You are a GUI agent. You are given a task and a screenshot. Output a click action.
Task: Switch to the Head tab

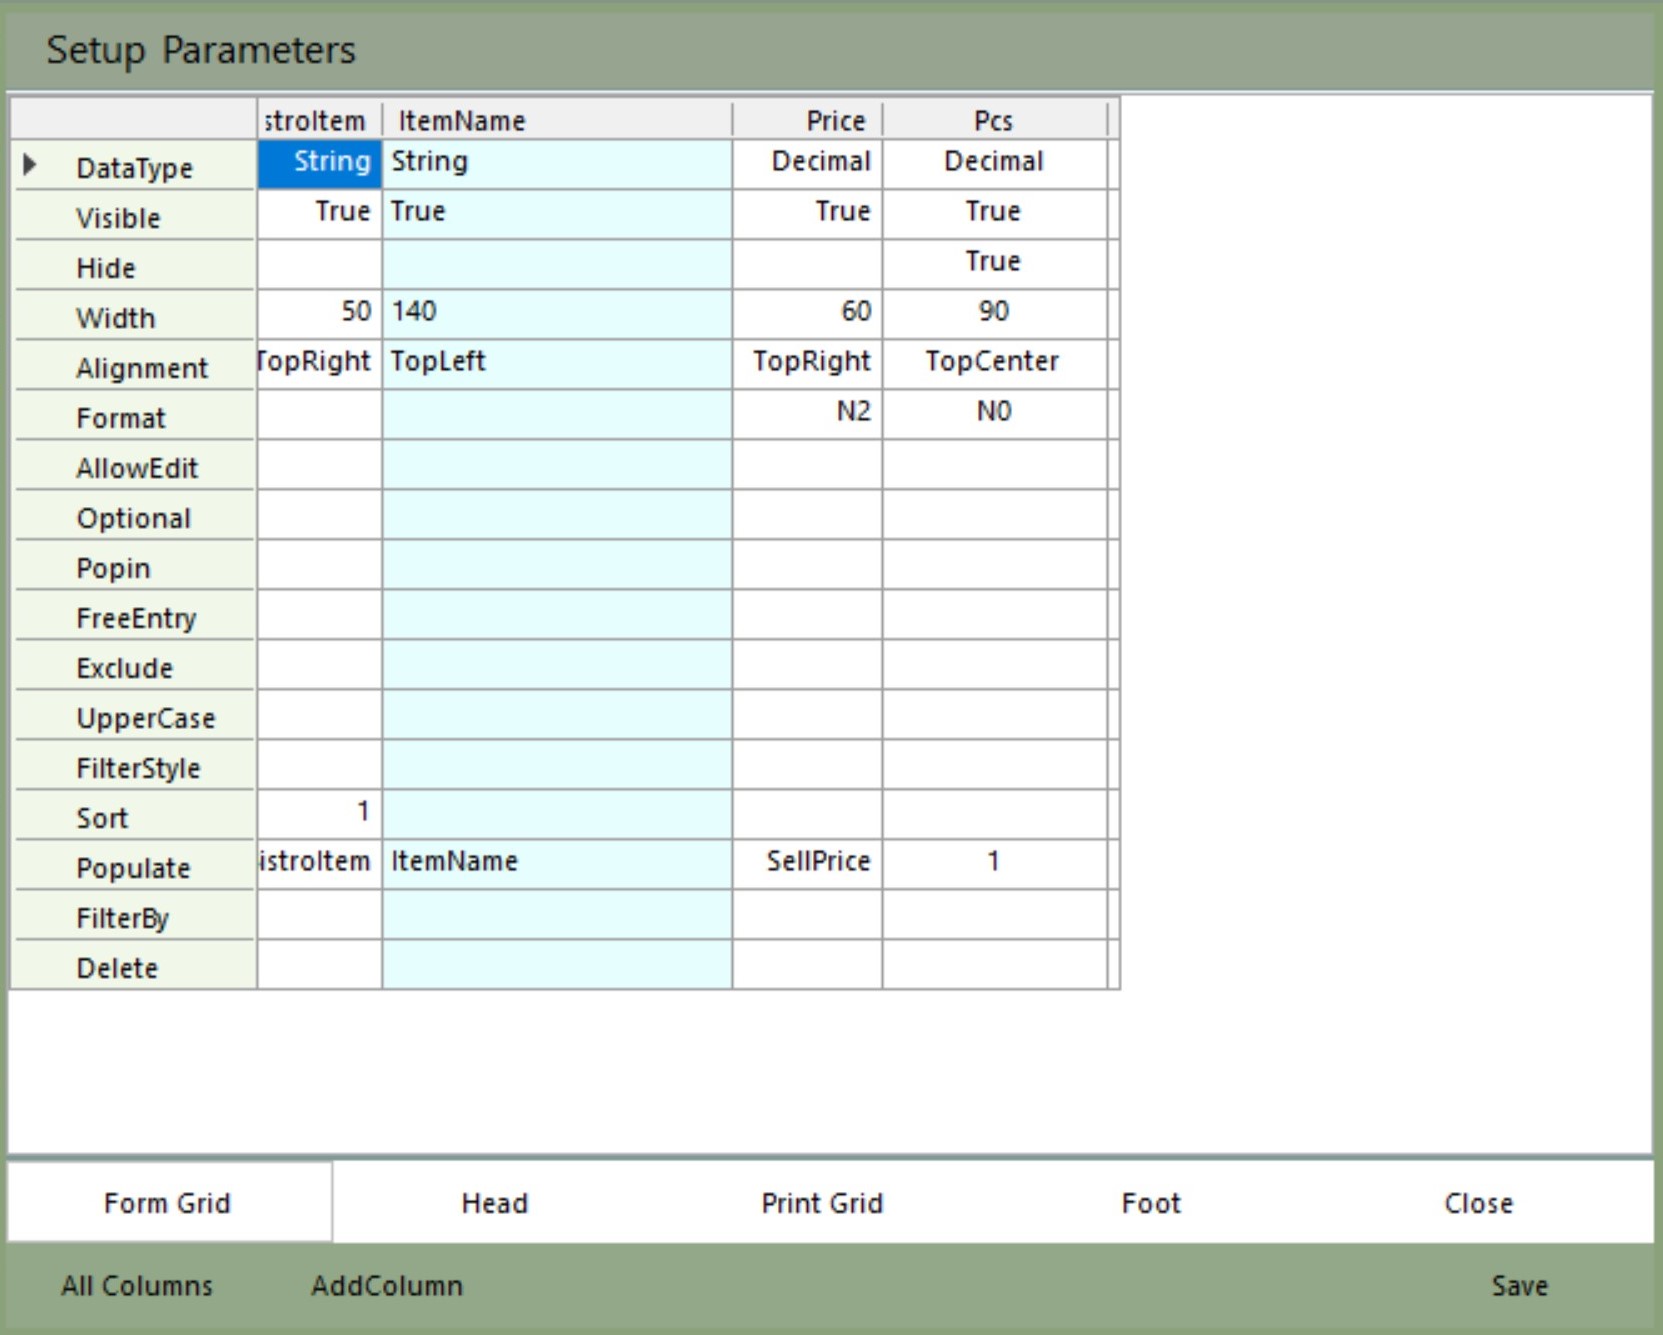click(494, 1203)
